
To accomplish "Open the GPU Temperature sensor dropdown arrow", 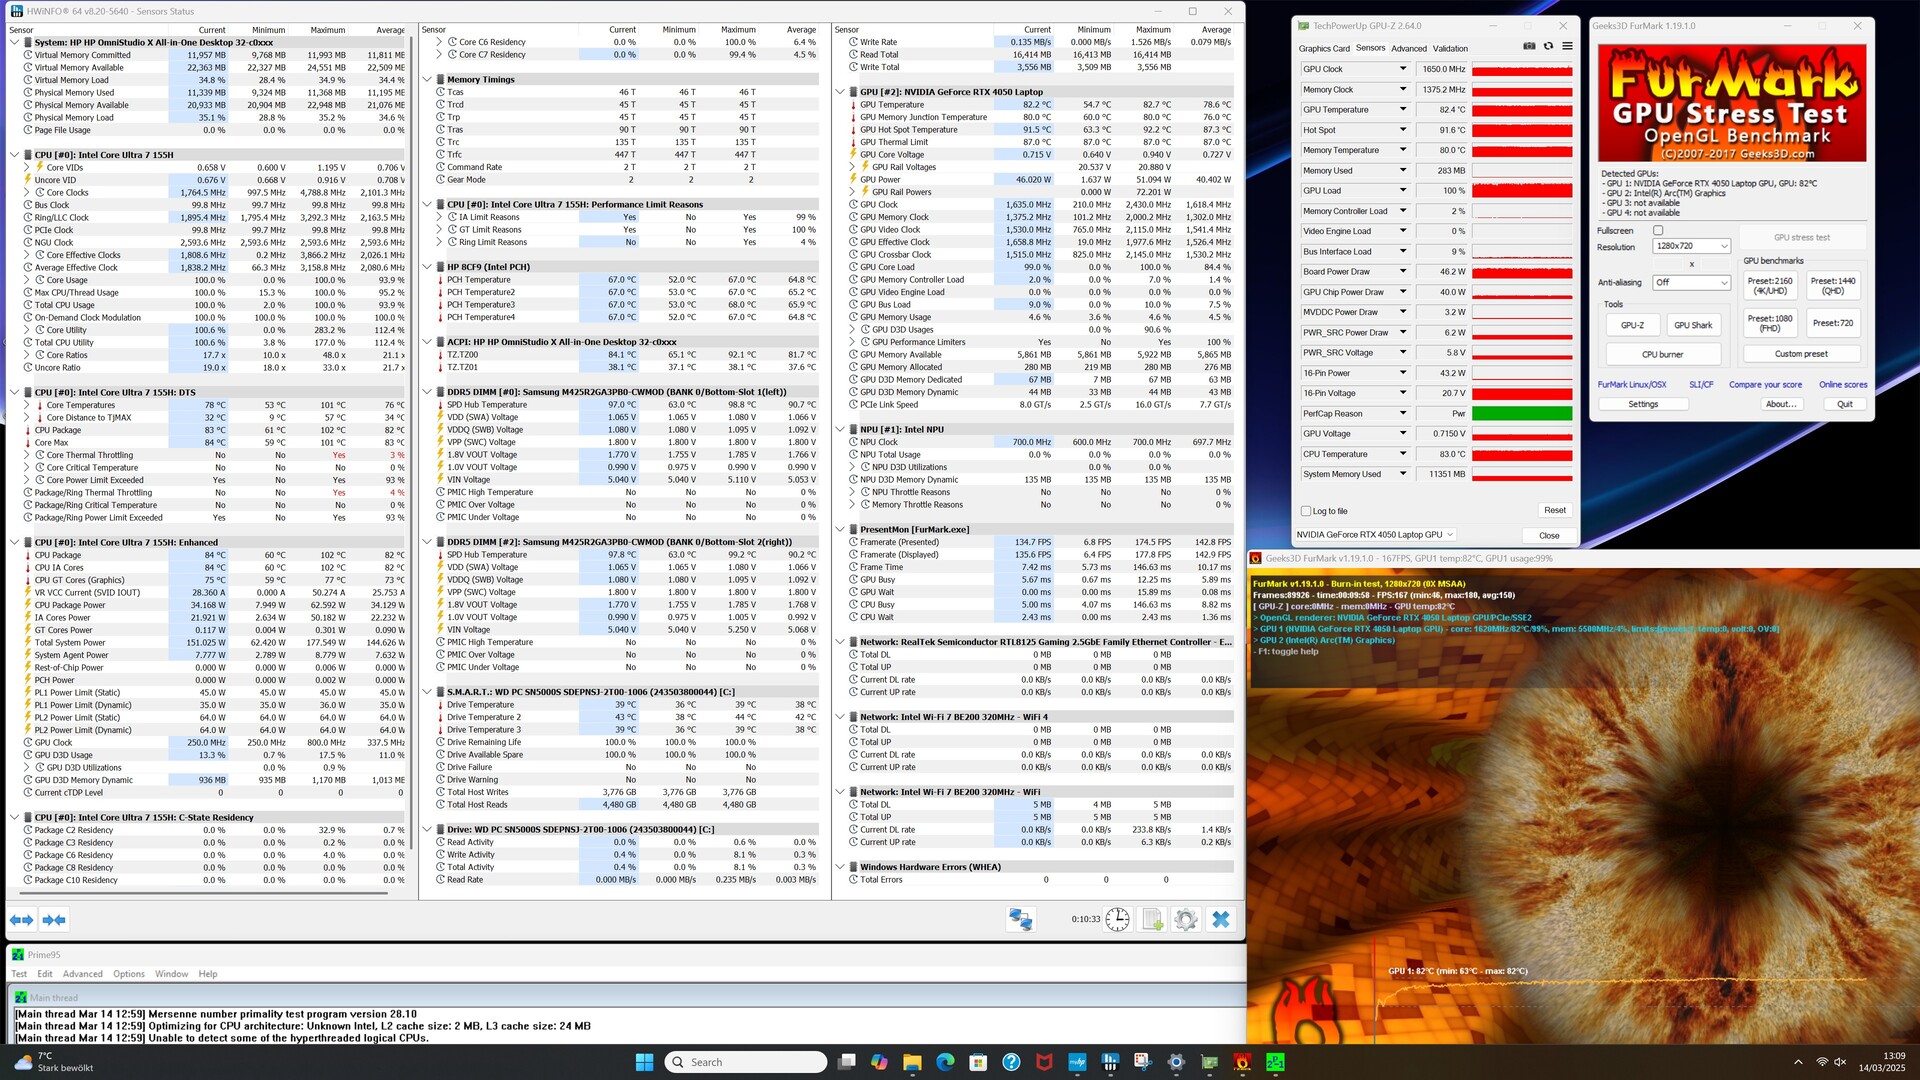I will 1402,109.
